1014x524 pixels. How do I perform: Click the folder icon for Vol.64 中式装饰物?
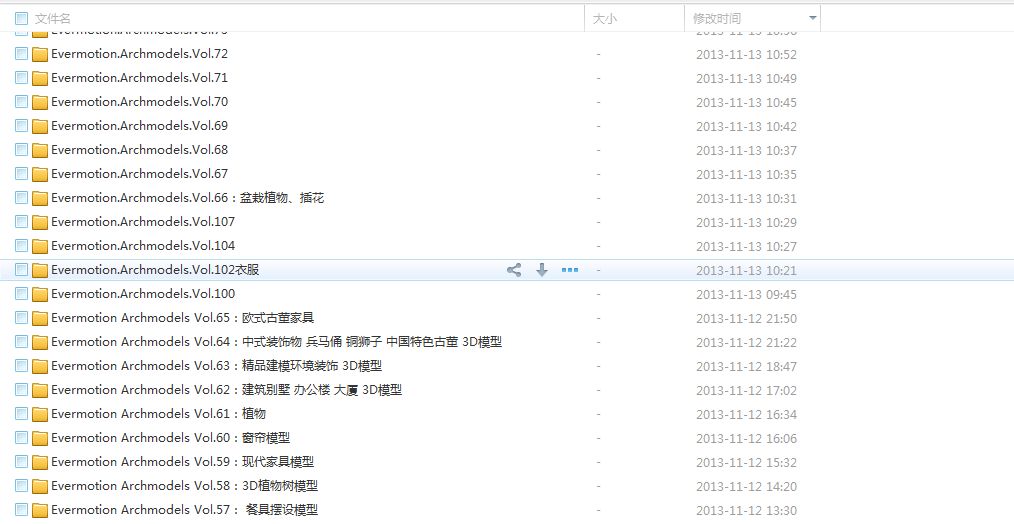[x=40, y=342]
